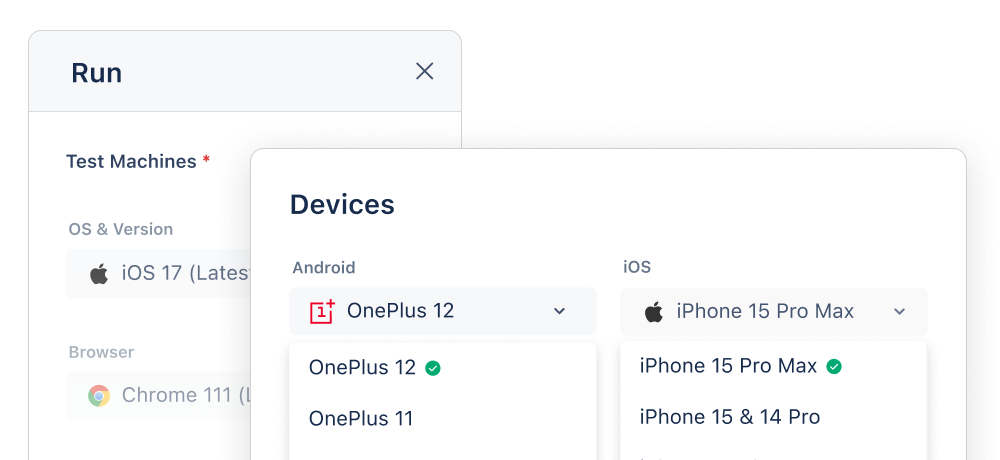Click the Test Machines label

point(131,162)
